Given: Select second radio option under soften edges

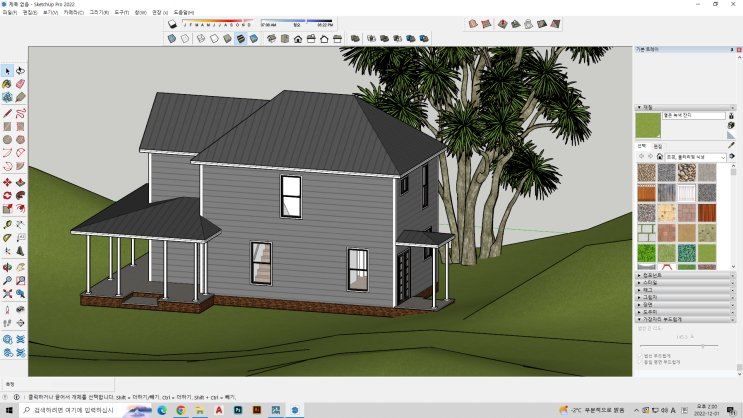Looking at the screenshot, I should [640, 362].
